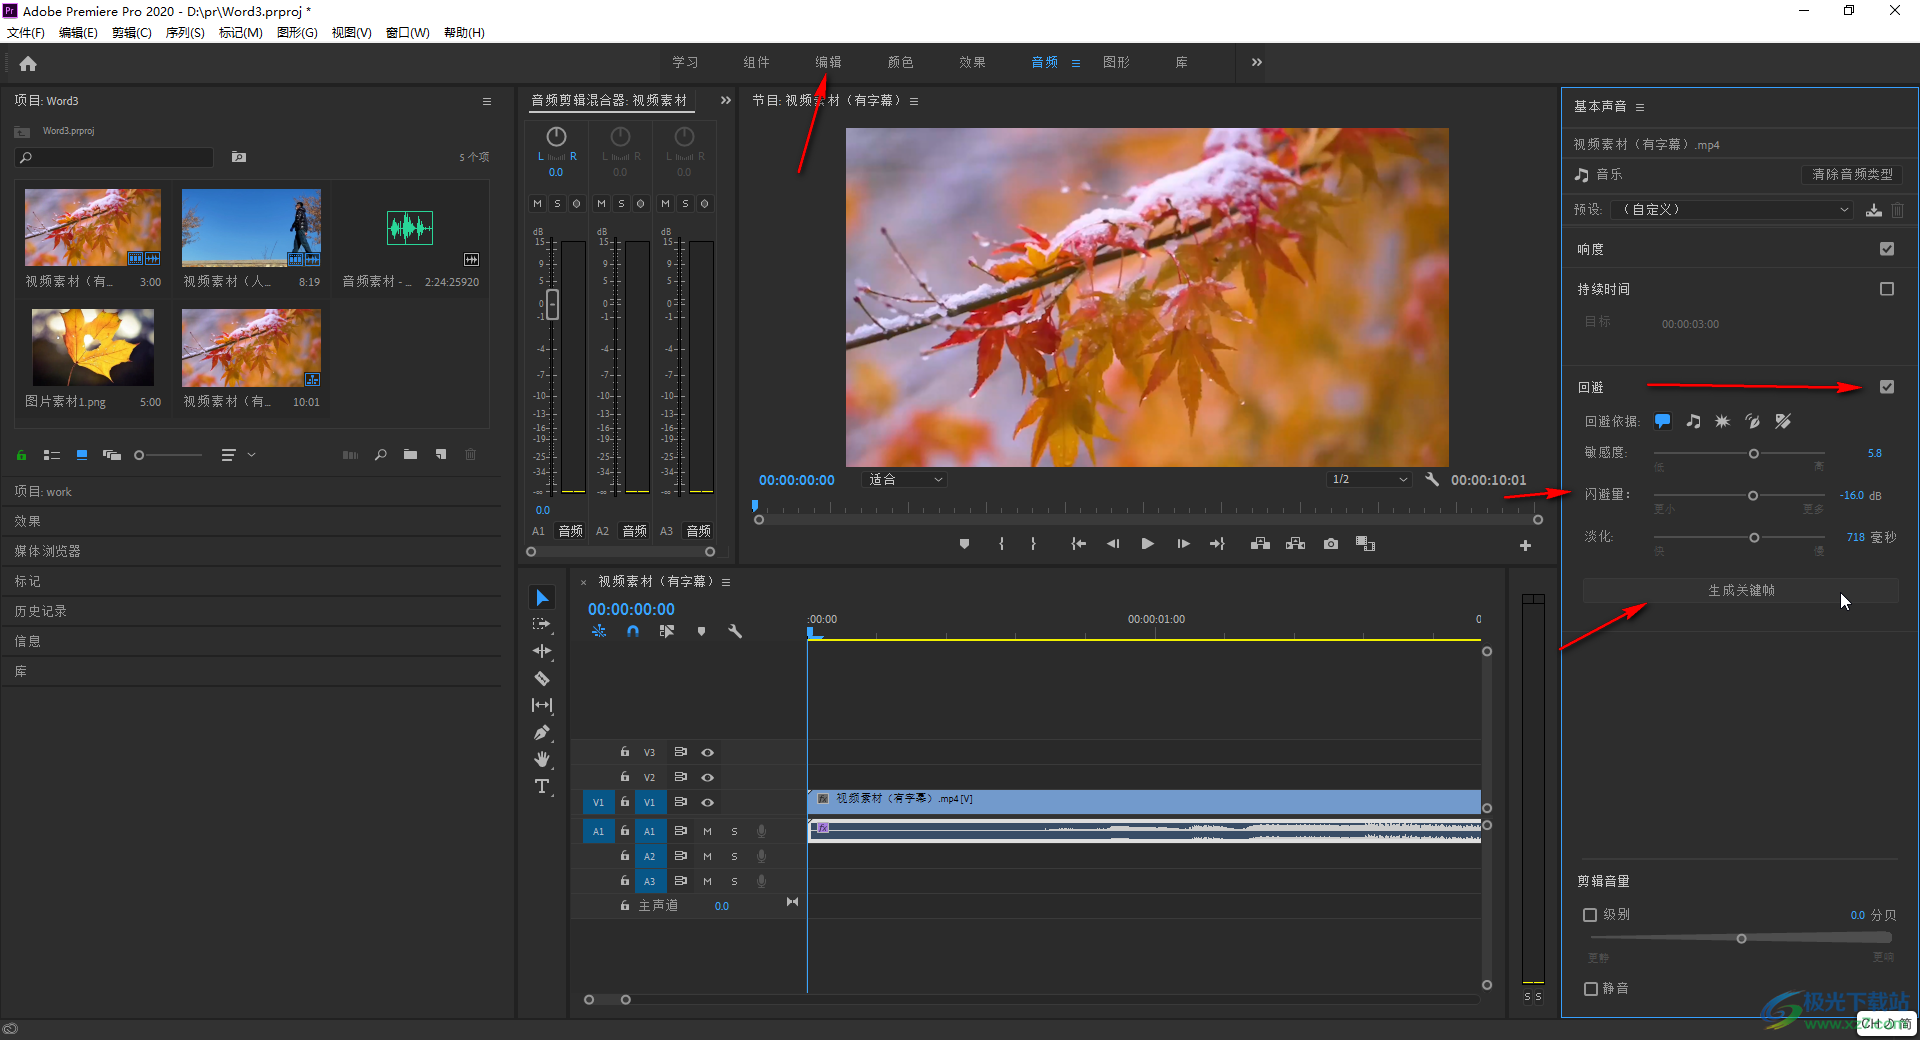Open the 序列(S) menu
The height and width of the screenshot is (1040, 1920).
click(185, 33)
